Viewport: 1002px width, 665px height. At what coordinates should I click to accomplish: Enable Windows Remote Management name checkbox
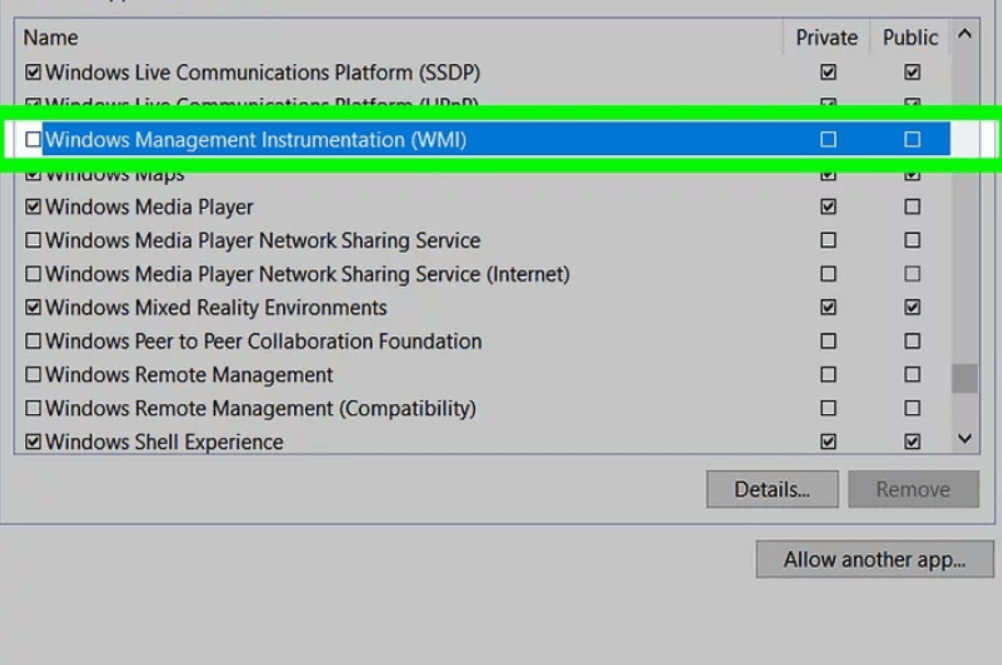pos(33,374)
